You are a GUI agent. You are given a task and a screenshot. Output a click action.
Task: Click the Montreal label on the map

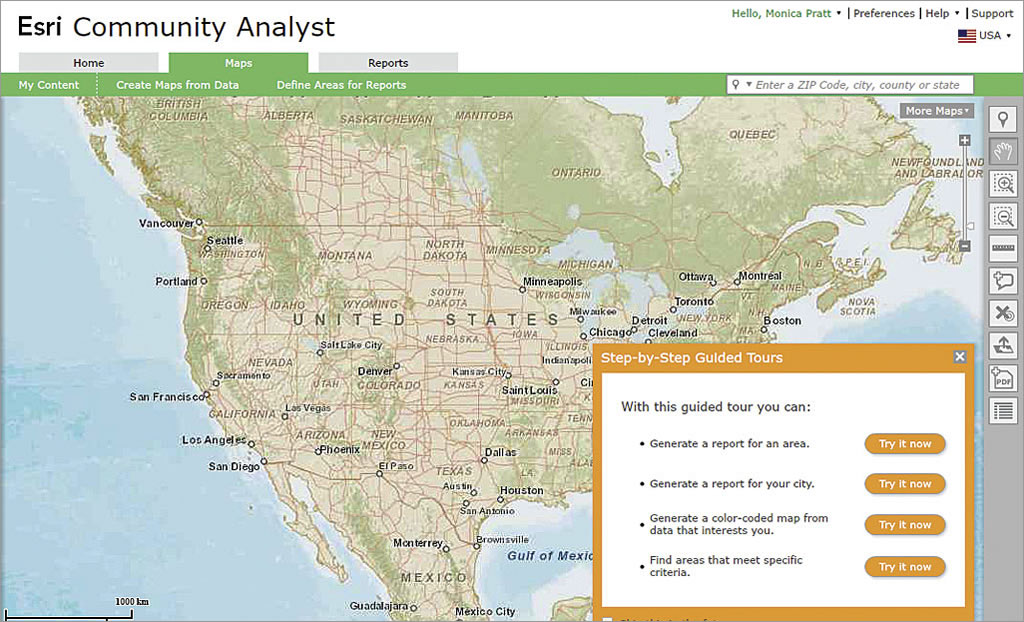(761, 276)
